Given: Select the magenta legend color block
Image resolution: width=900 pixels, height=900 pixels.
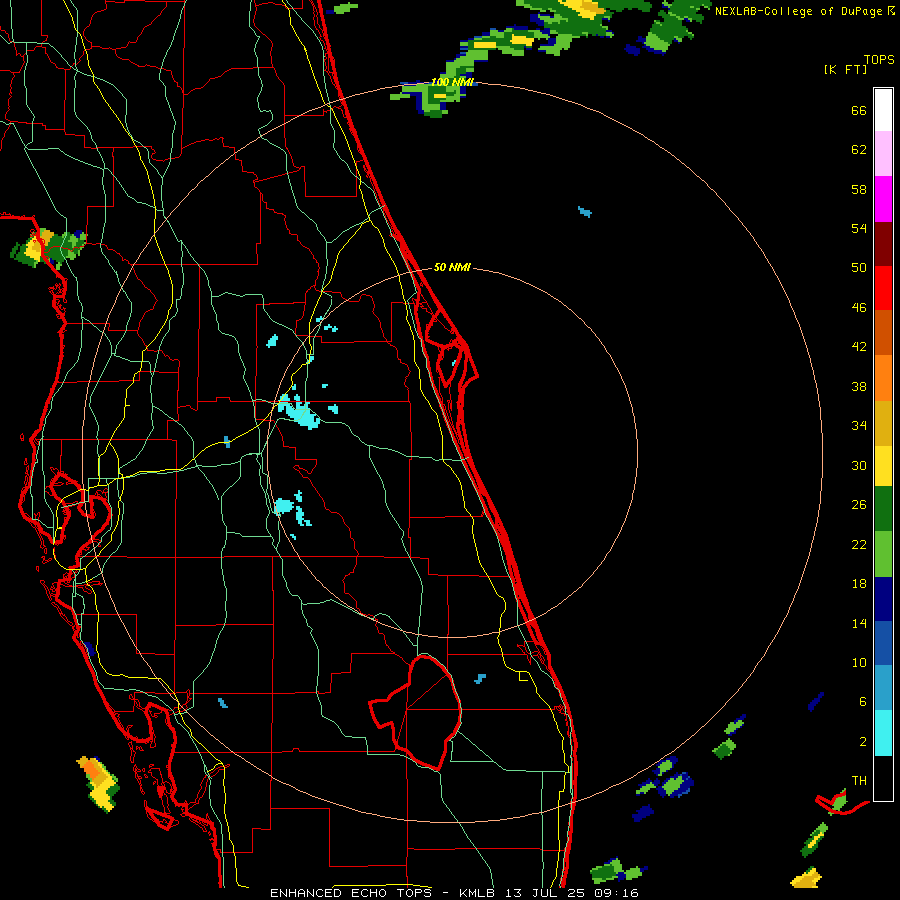Looking at the screenshot, I should [883, 199].
